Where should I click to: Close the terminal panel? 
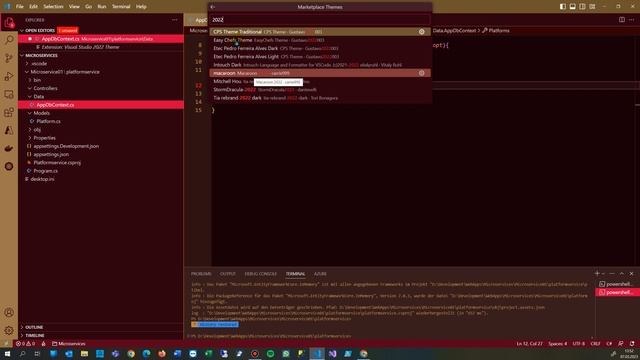coord(631,273)
